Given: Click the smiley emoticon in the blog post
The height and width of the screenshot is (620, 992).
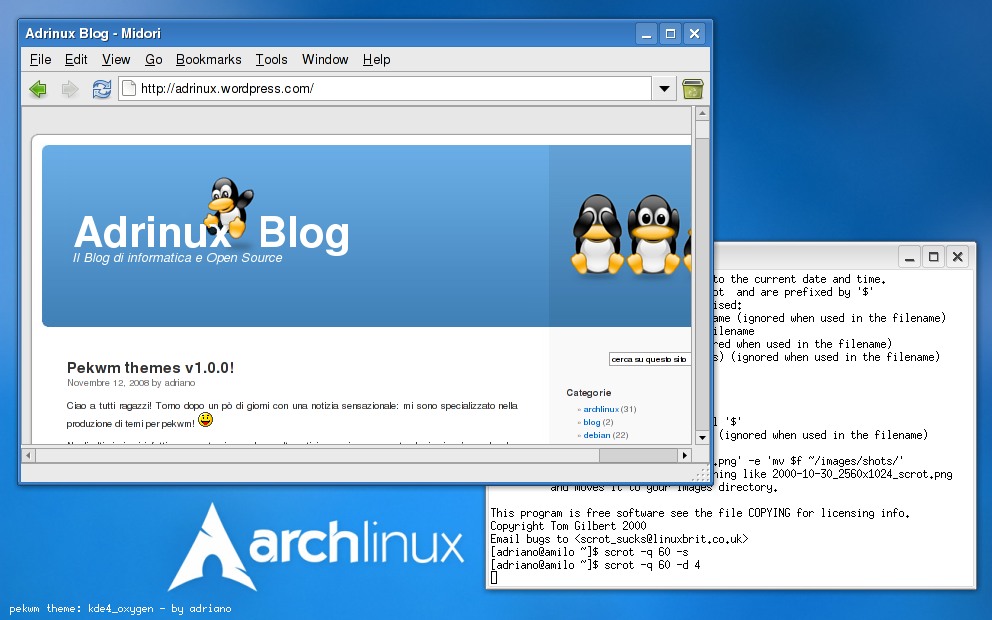Looking at the screenshot, I should click(206, 419).
